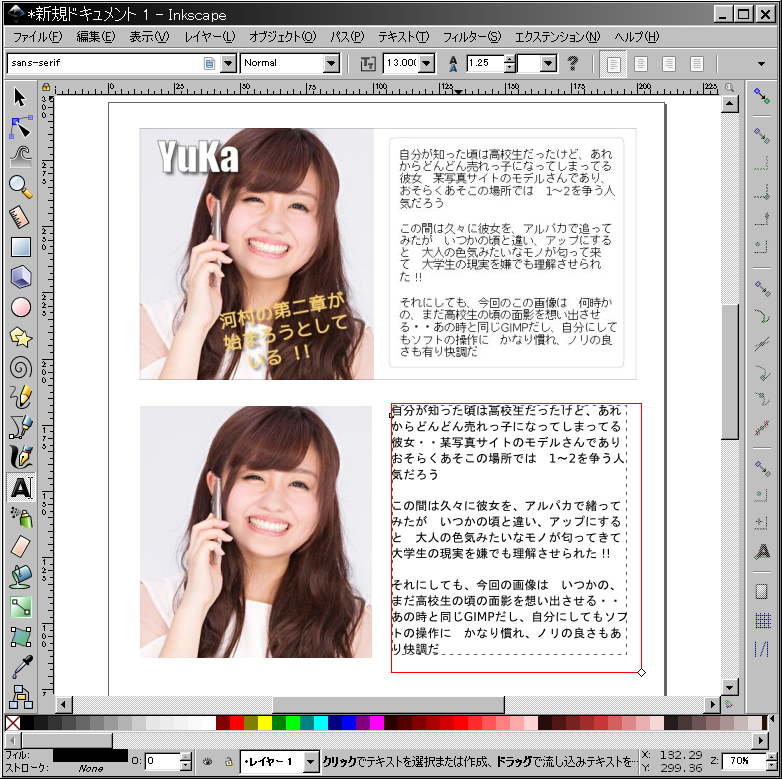The width and height of the screenshot is (782, 779).
Task: Open the 編集(E) menu
Action: [x=96, y=37]
